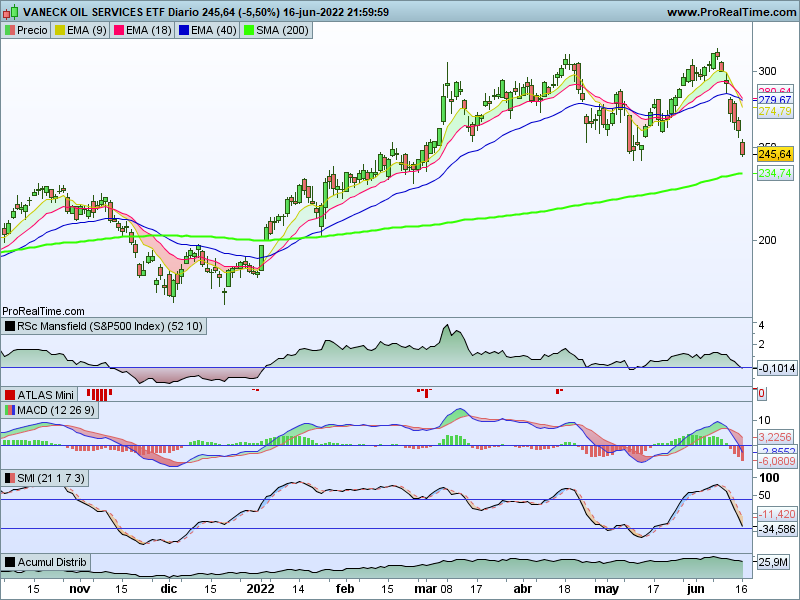800x600 pixels.
Task: Click the SMI value tag -34,586
Action: pyautogui.click(x=777, y=529)
